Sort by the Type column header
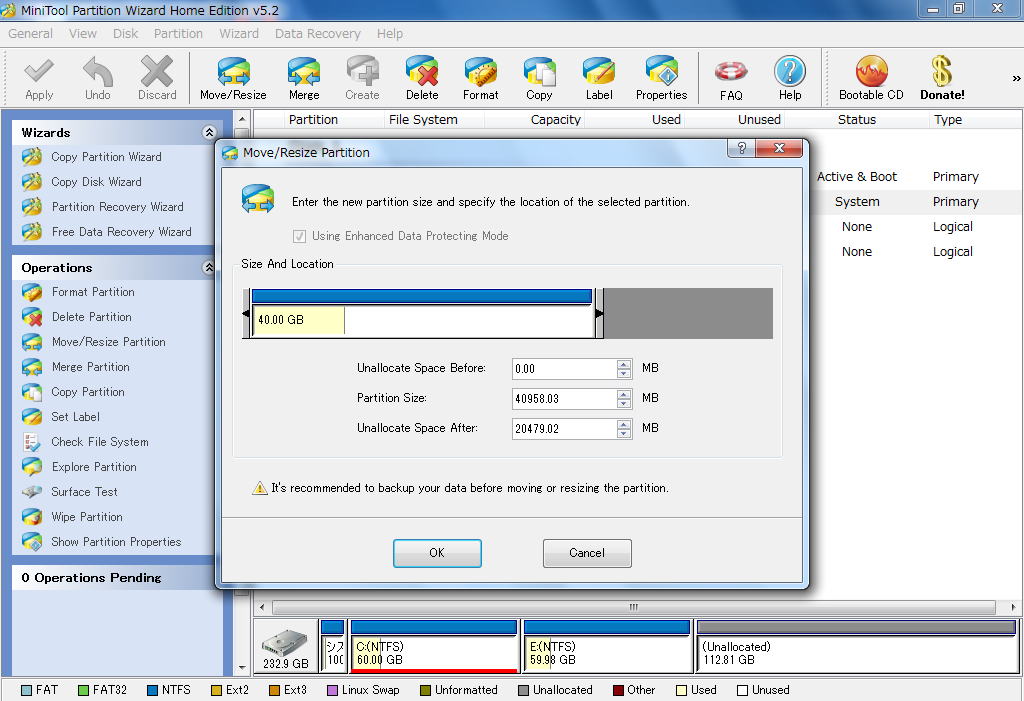The width and height of the screenshot is (1024, 701). click(948, 120)
